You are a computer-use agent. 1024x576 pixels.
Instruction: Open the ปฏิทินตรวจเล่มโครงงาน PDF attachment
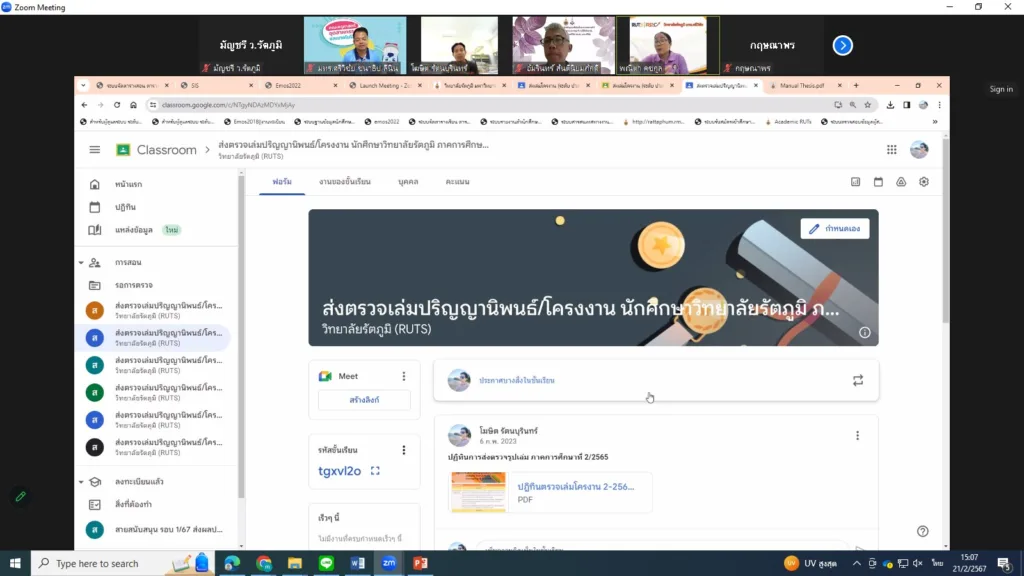point(550,492)
